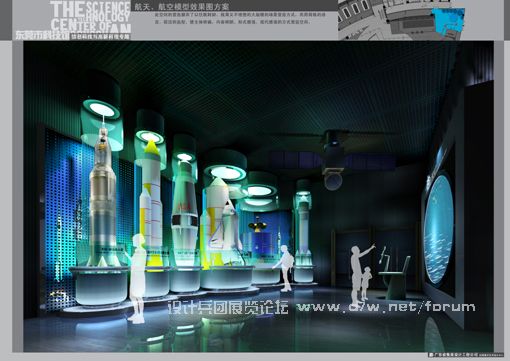Click the rightmost small rocket display column
The width and height of the screenshot is (510, 361).
coord(303,230)
